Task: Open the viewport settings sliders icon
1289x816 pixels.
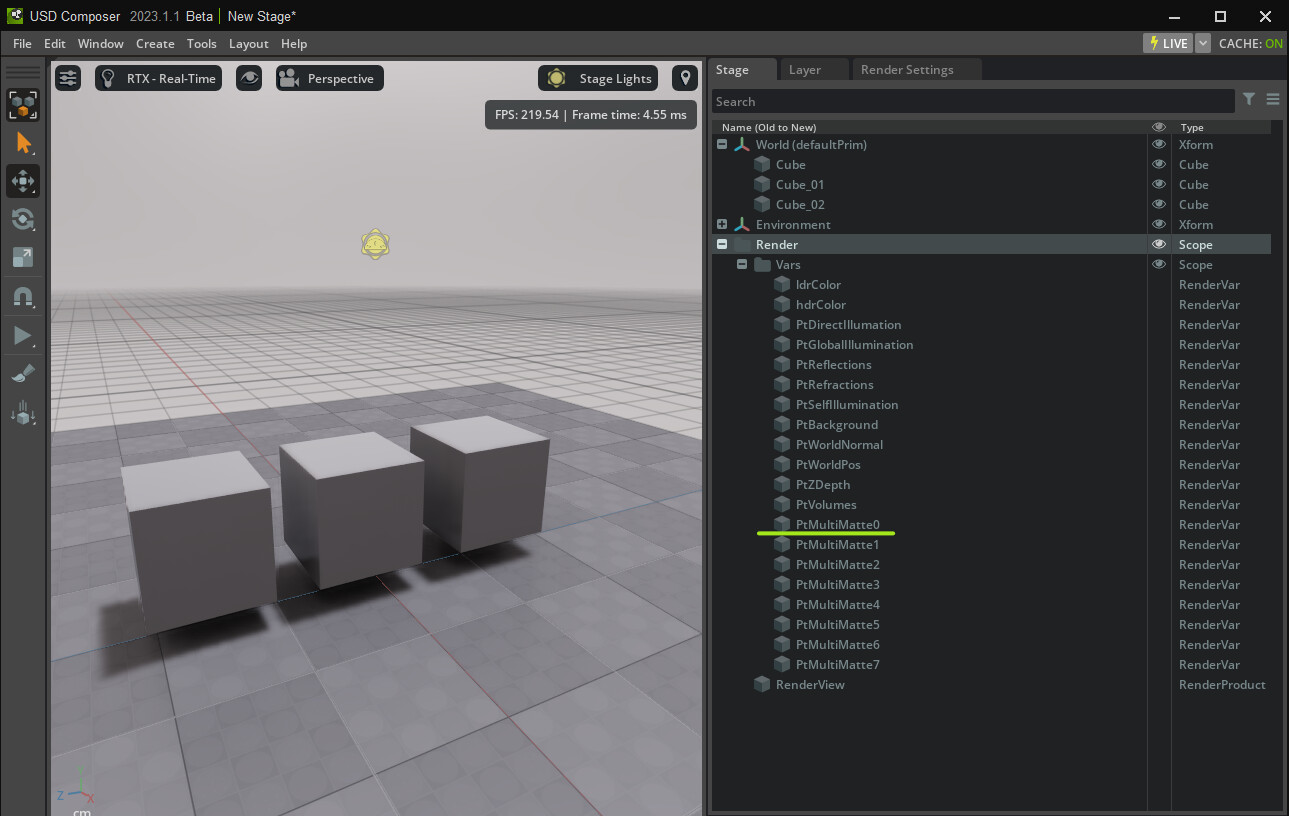Action: 67,78
